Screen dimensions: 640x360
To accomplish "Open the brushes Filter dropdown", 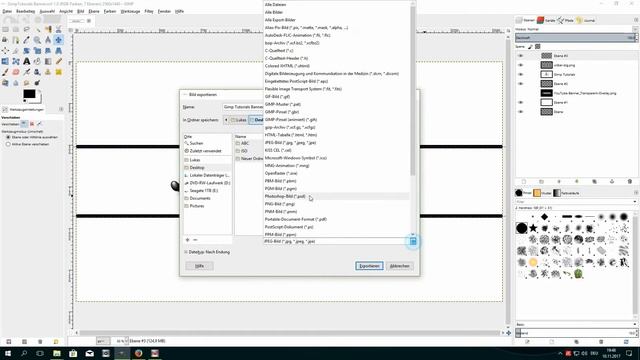I will click(634, 202).
